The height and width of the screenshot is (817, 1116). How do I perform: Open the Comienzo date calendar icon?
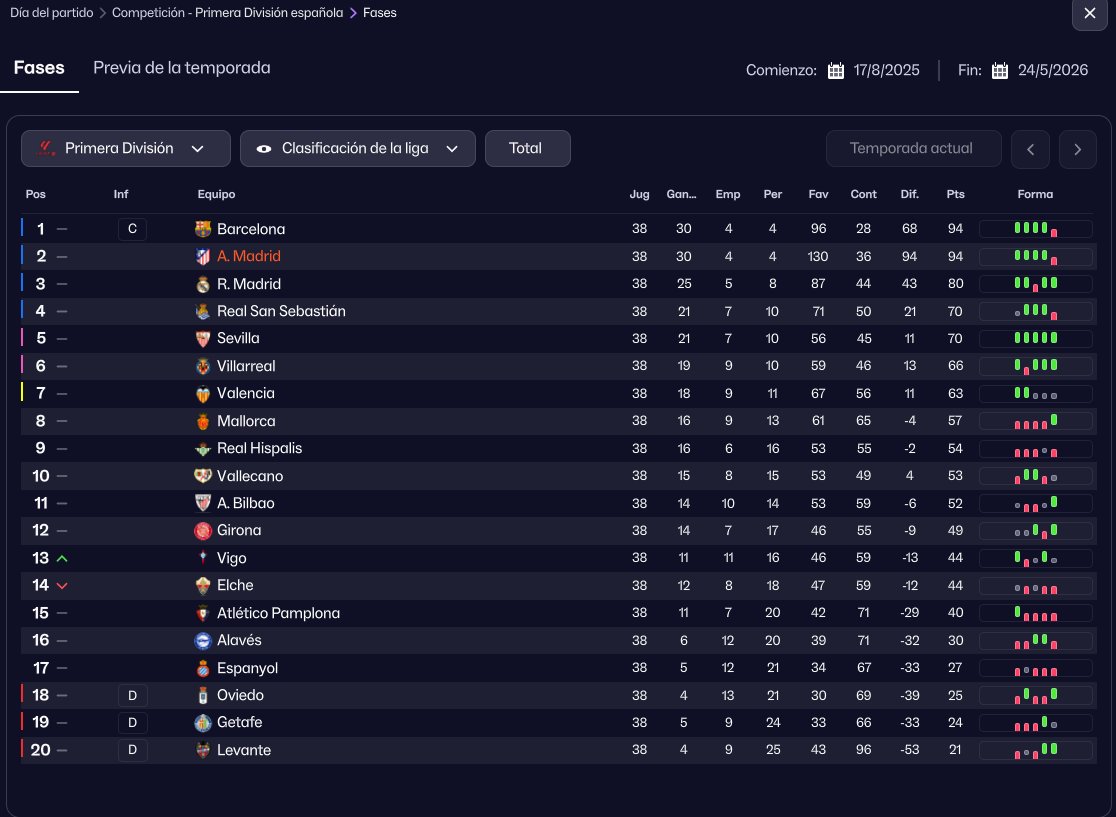point(836,71)
